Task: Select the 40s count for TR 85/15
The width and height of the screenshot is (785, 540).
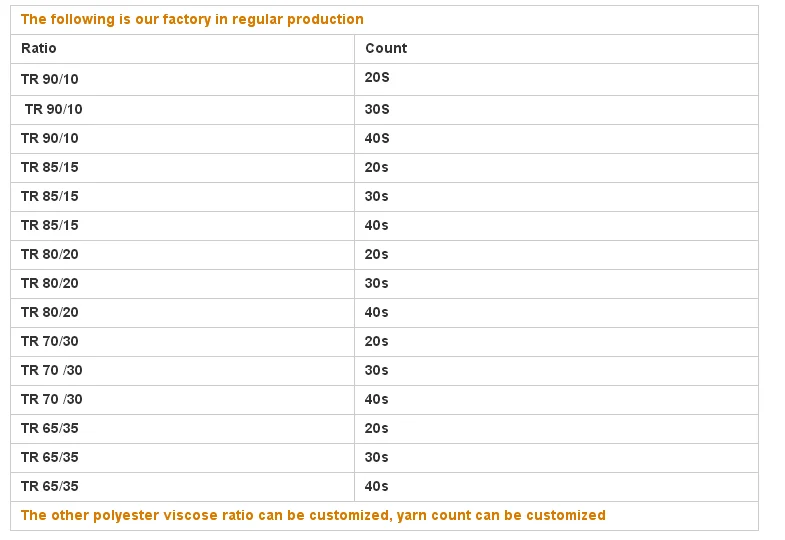Action: tap(377, 225)
